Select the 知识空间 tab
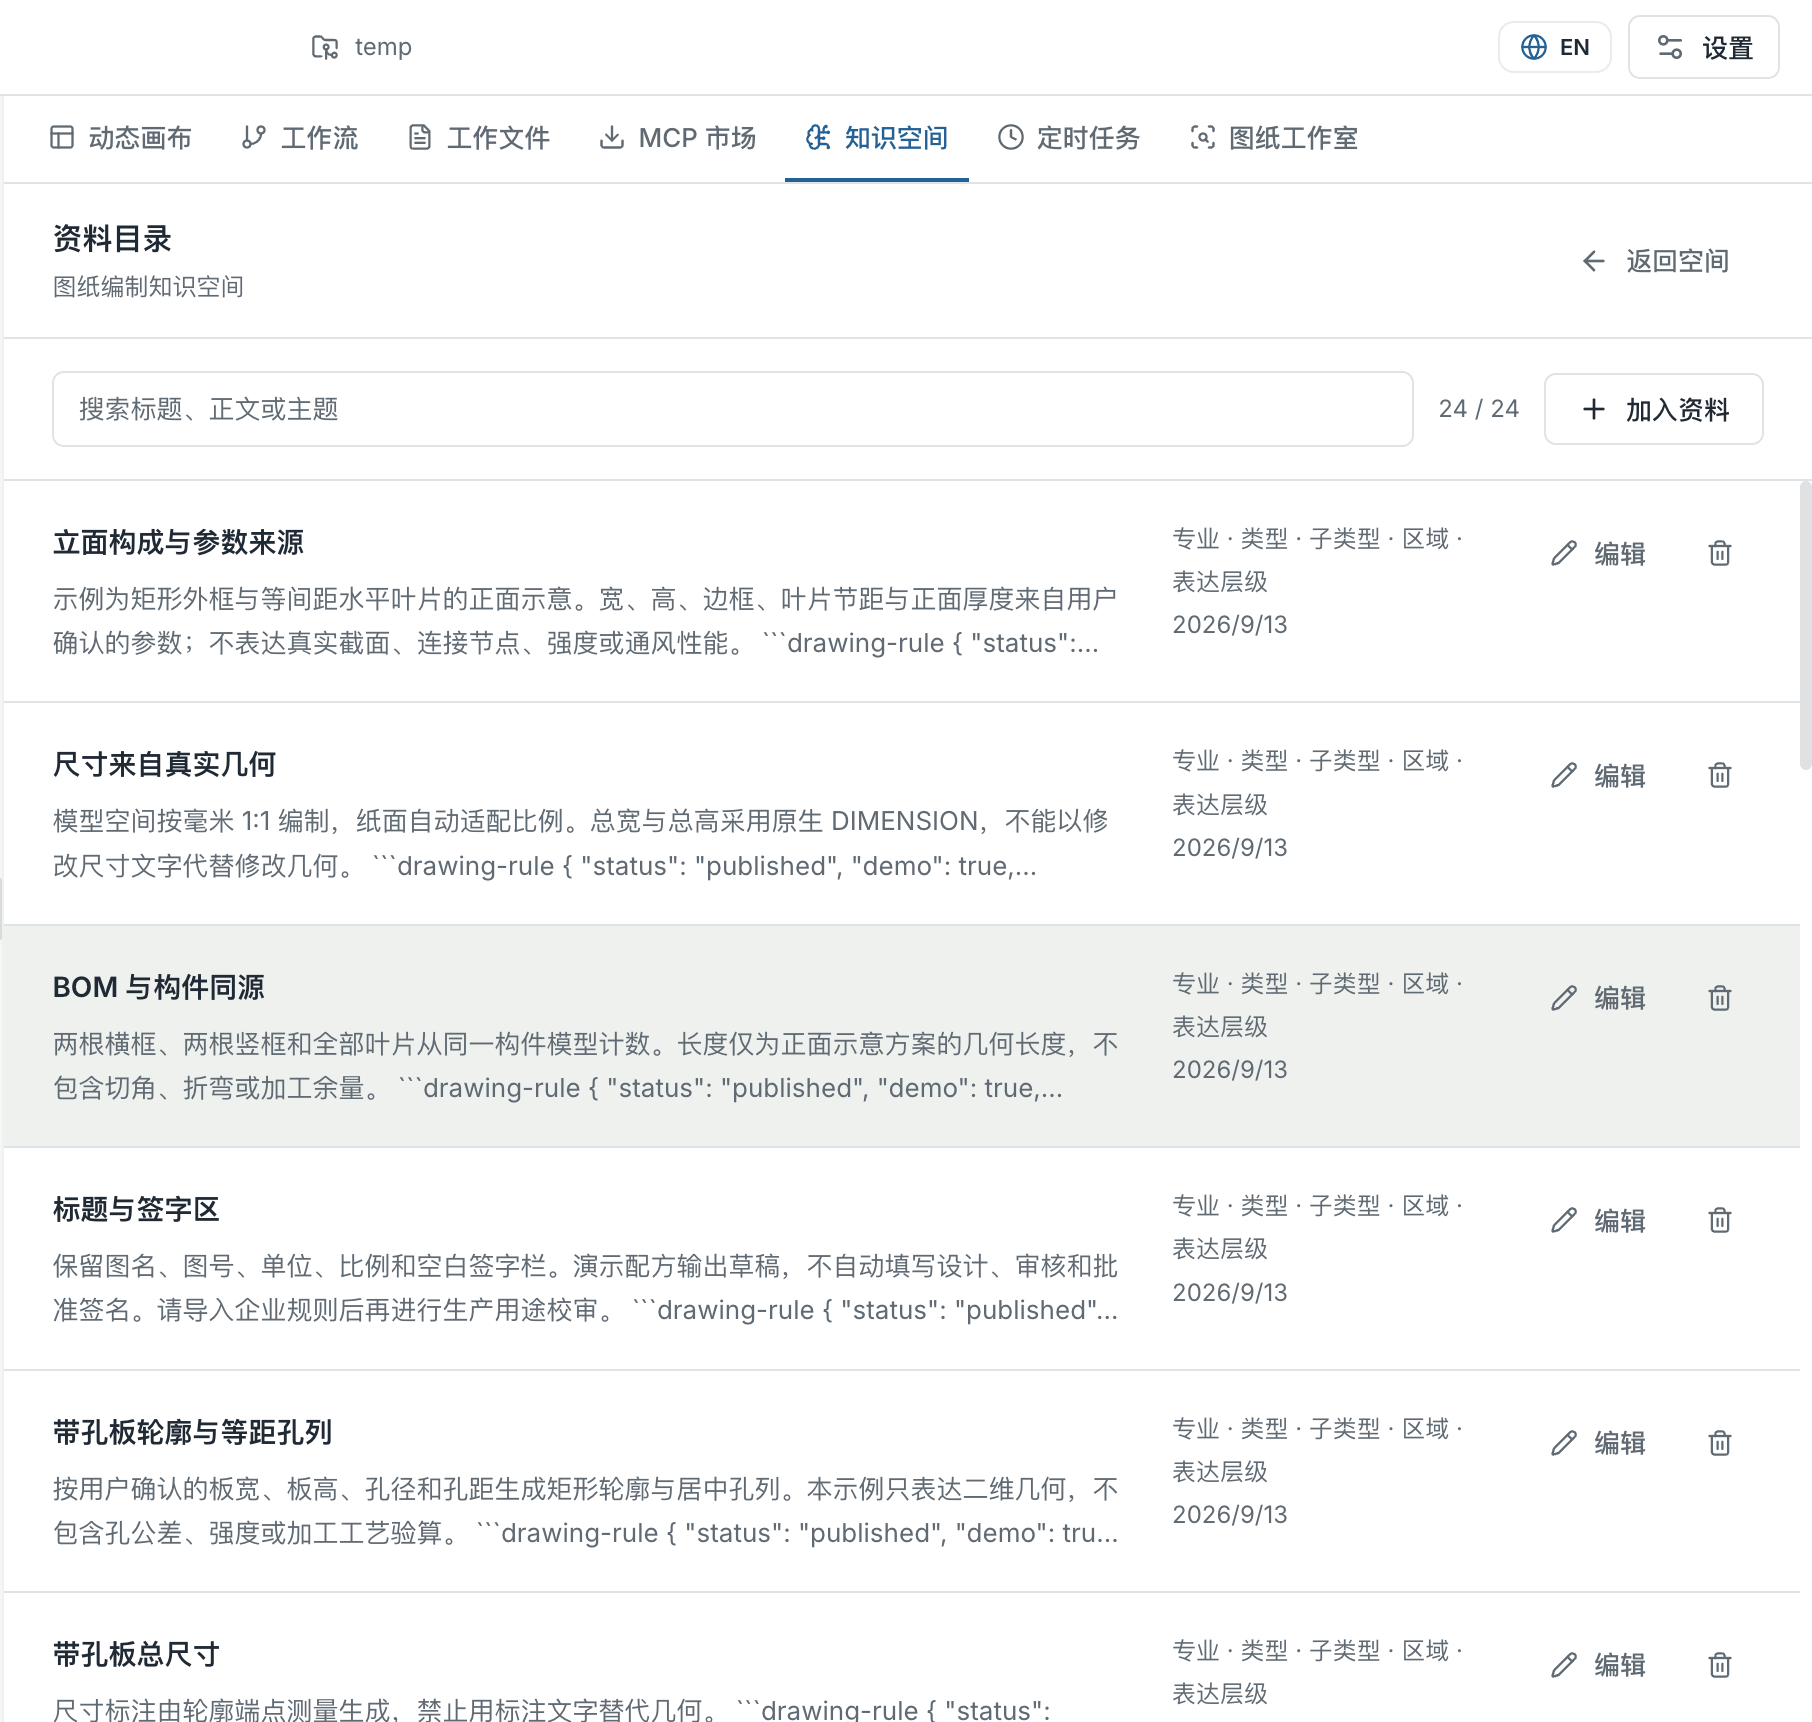This screenshot has height=1722, width=1812. click(877, 138)
